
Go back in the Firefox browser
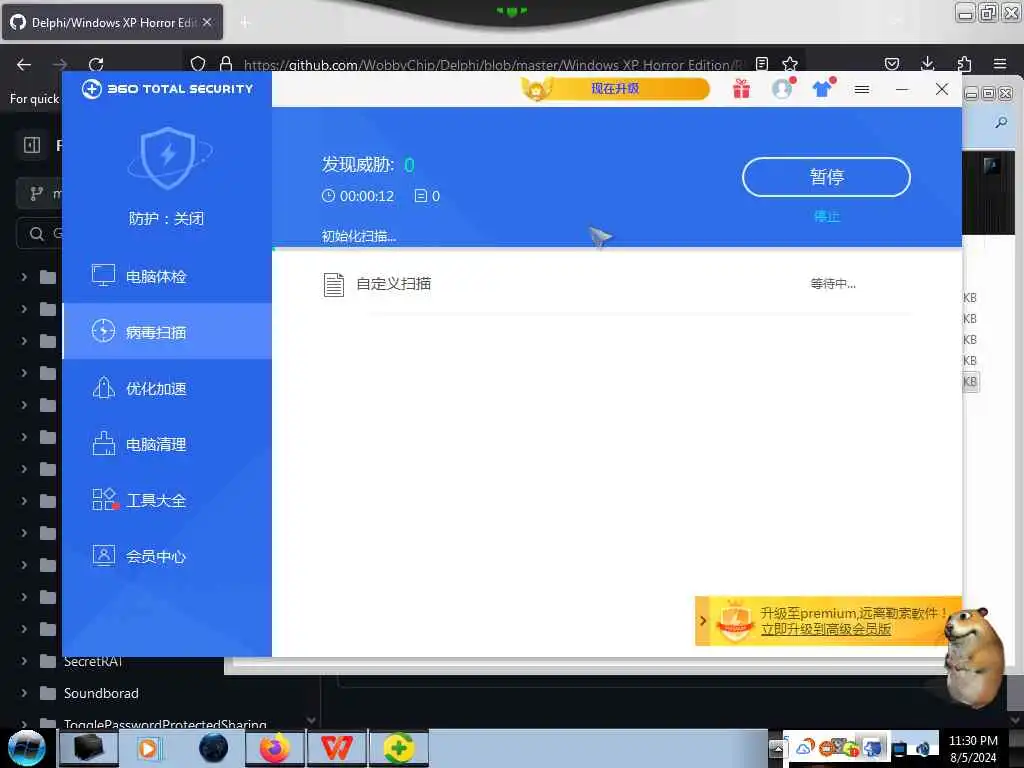[24, 64]
